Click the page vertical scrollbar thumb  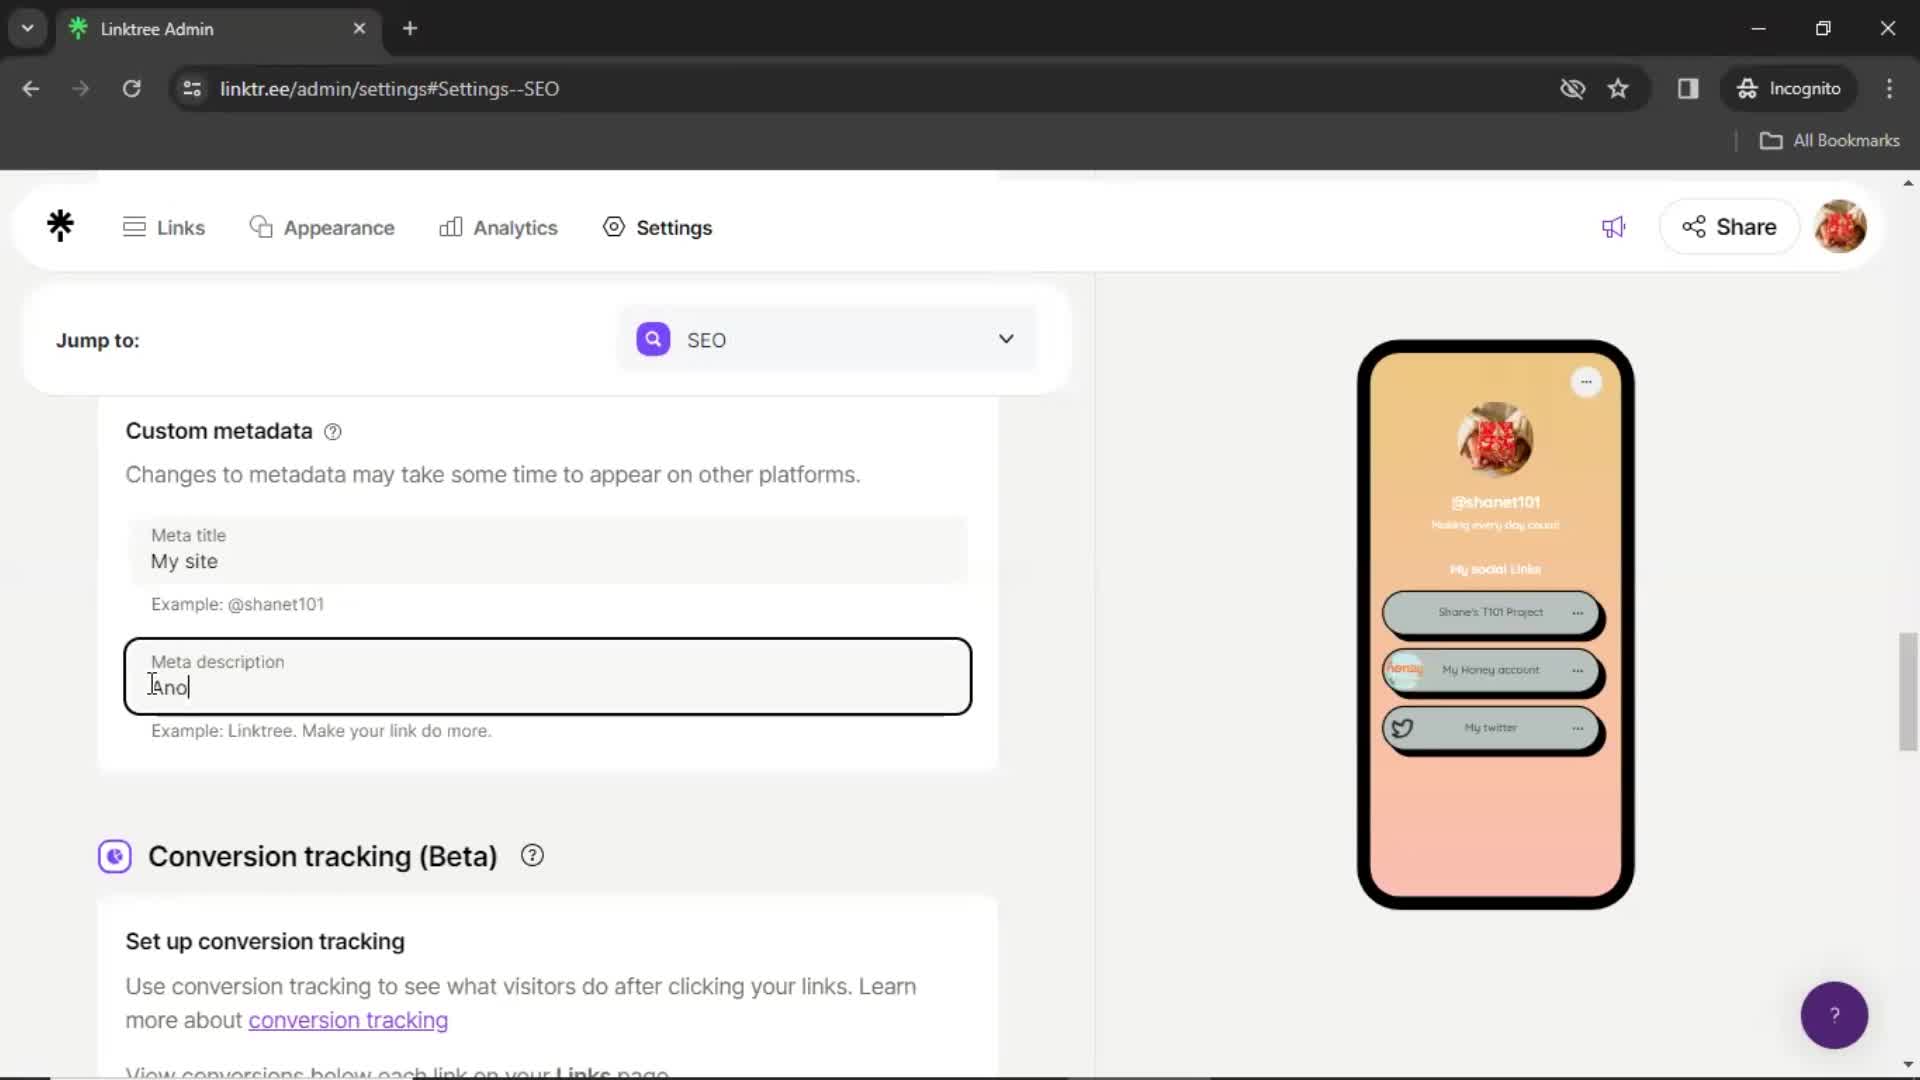coord(1908,691)
